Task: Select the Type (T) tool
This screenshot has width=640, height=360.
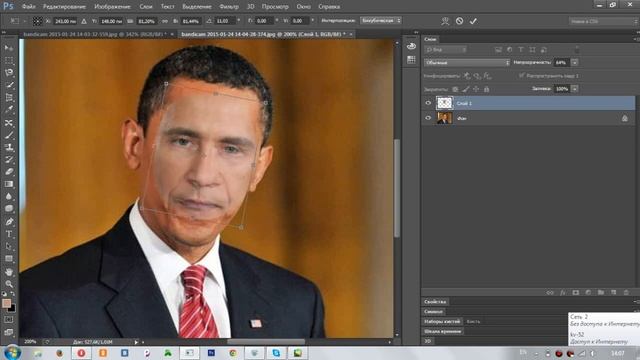Action: (9, 234)
